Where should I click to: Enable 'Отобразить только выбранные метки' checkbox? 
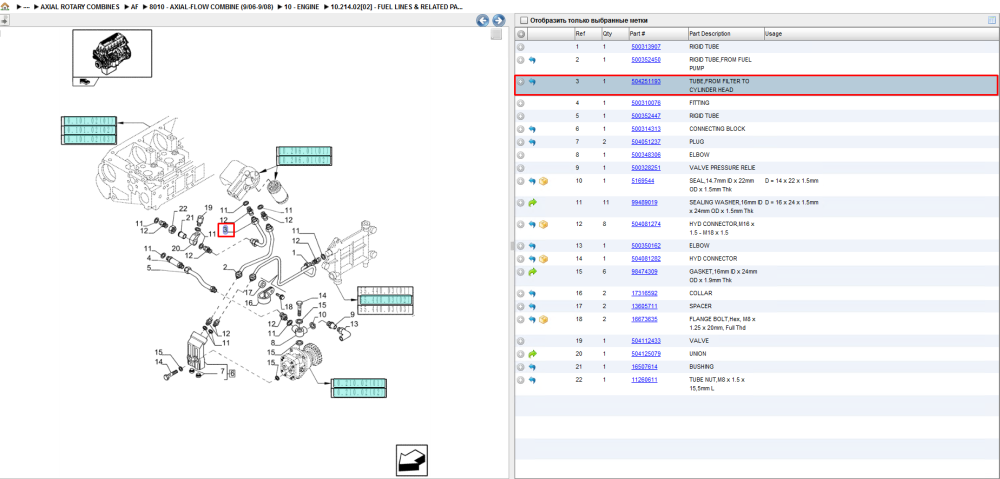point(524,20)
